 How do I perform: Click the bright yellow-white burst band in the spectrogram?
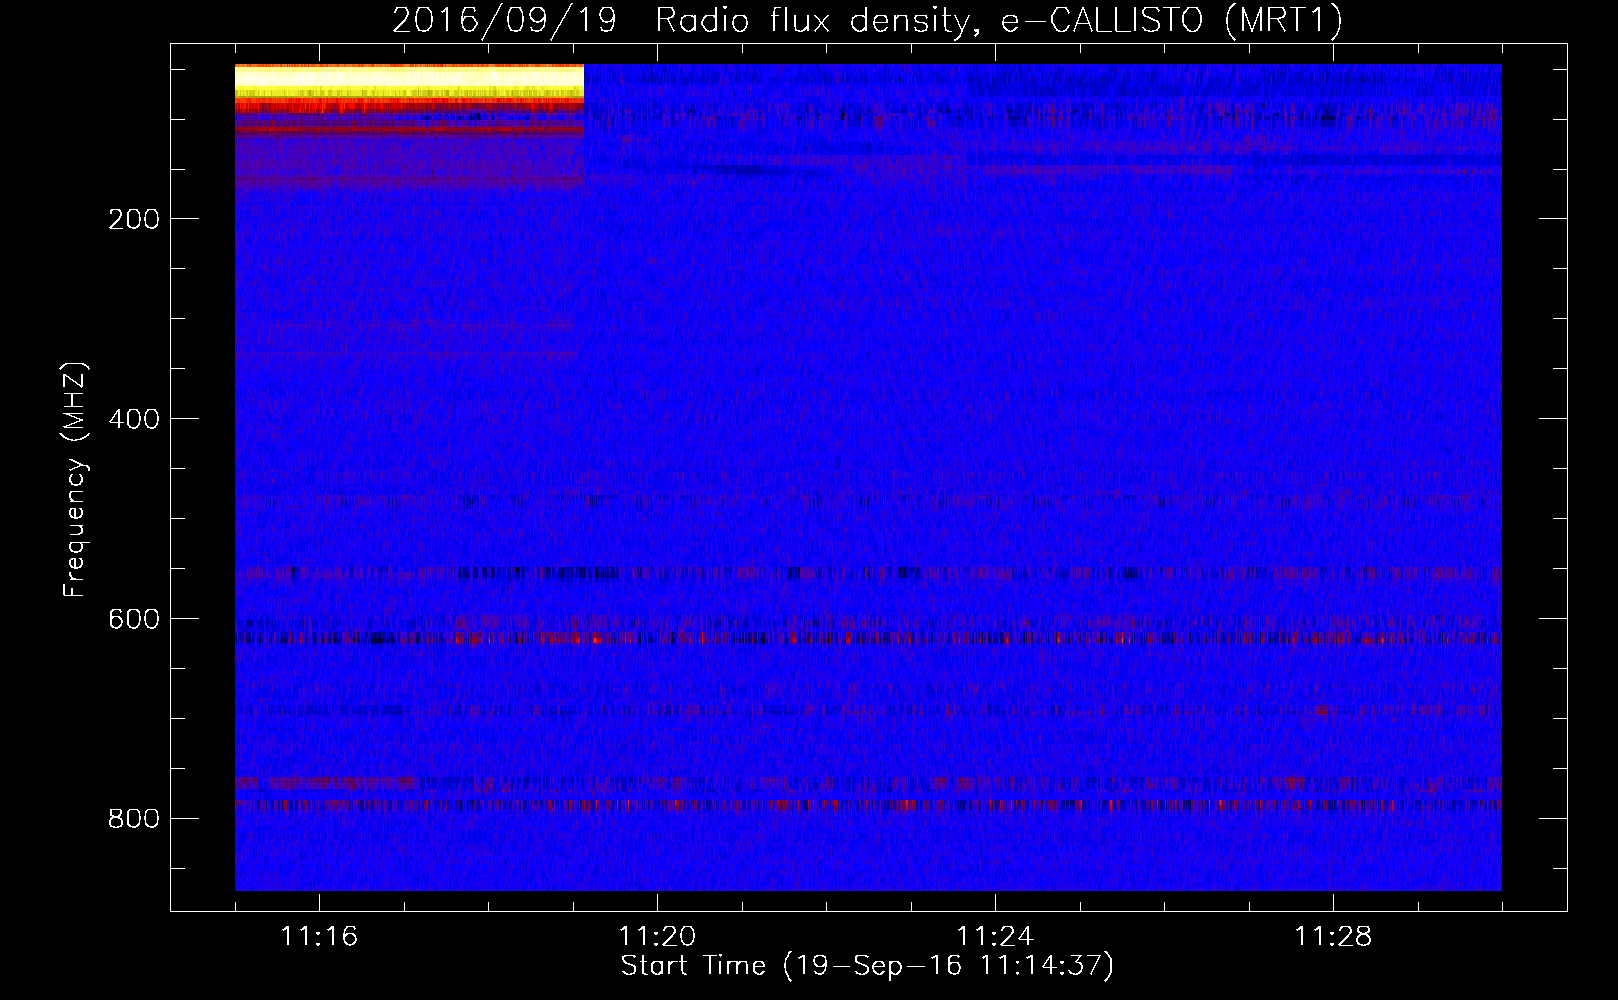click(409, 79)
